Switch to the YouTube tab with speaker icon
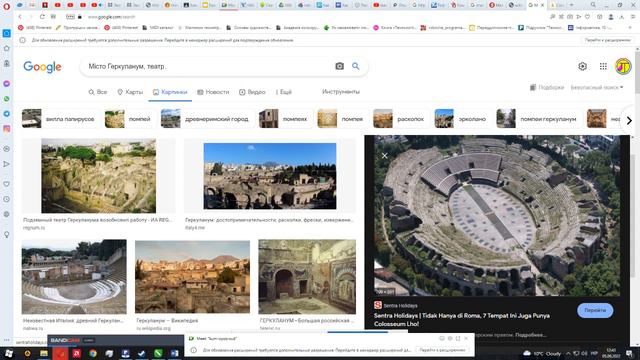Image resolution: width=640 pixels, height=360 pixels. click(x=96, y=5)
